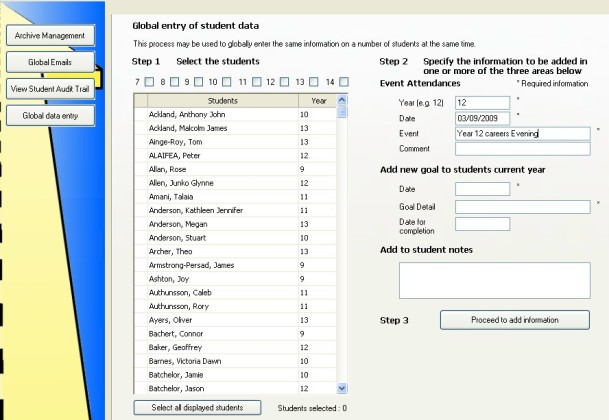Tick the Year 11 filter checkbox
Image resolution: width=609 pixels, height=420 pixels.
pyautogui.click(x=257, y=82)
